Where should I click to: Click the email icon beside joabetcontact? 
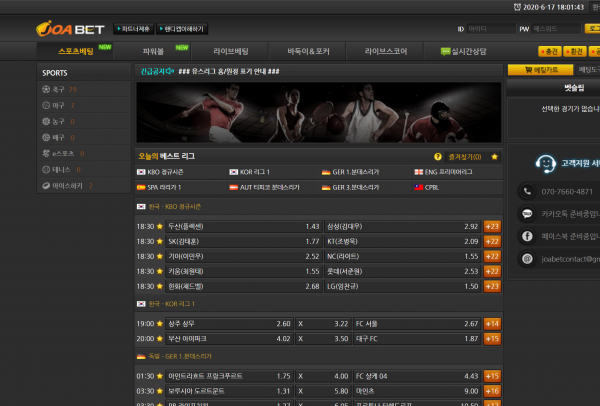coord(527,259)
